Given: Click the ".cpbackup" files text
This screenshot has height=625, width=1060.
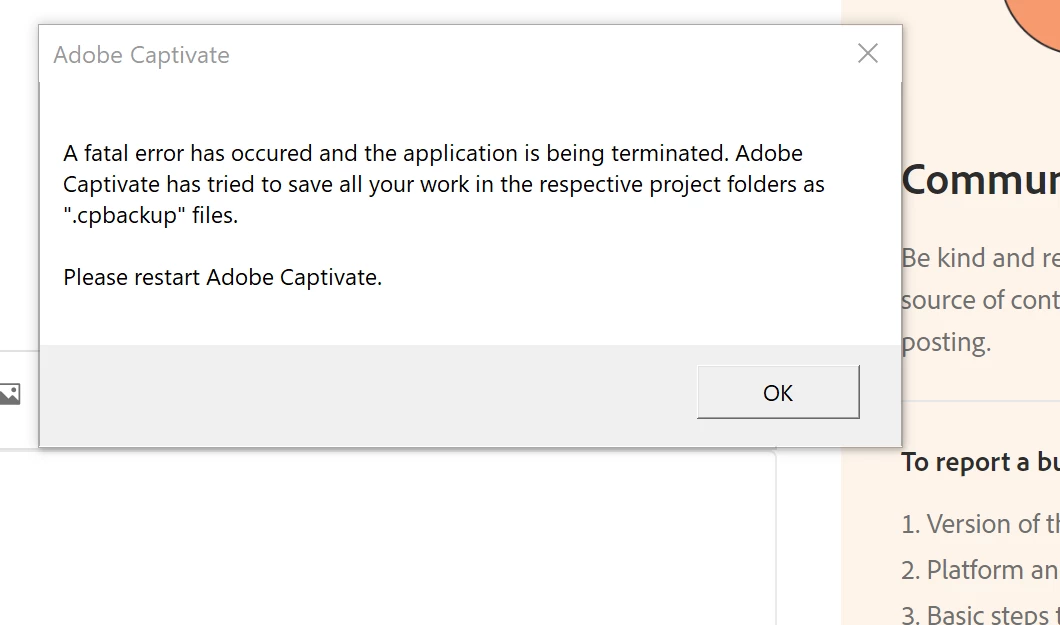Looking at the screenshot, I should 150,215.
